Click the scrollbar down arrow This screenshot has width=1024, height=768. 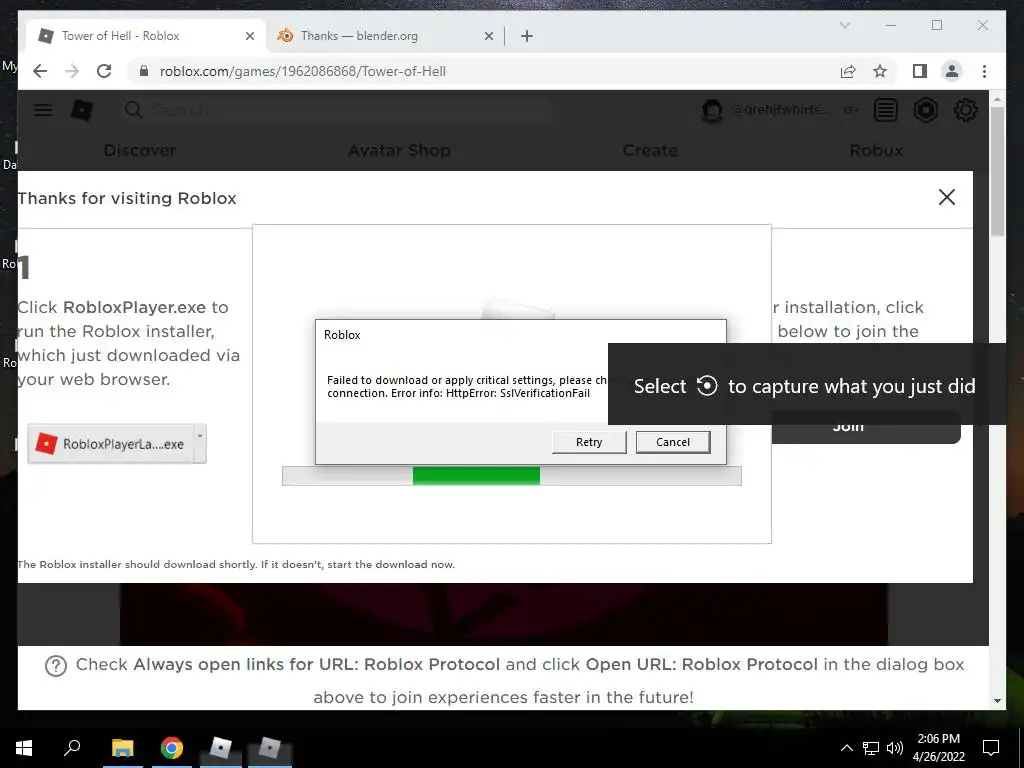[x=997, y=701]
